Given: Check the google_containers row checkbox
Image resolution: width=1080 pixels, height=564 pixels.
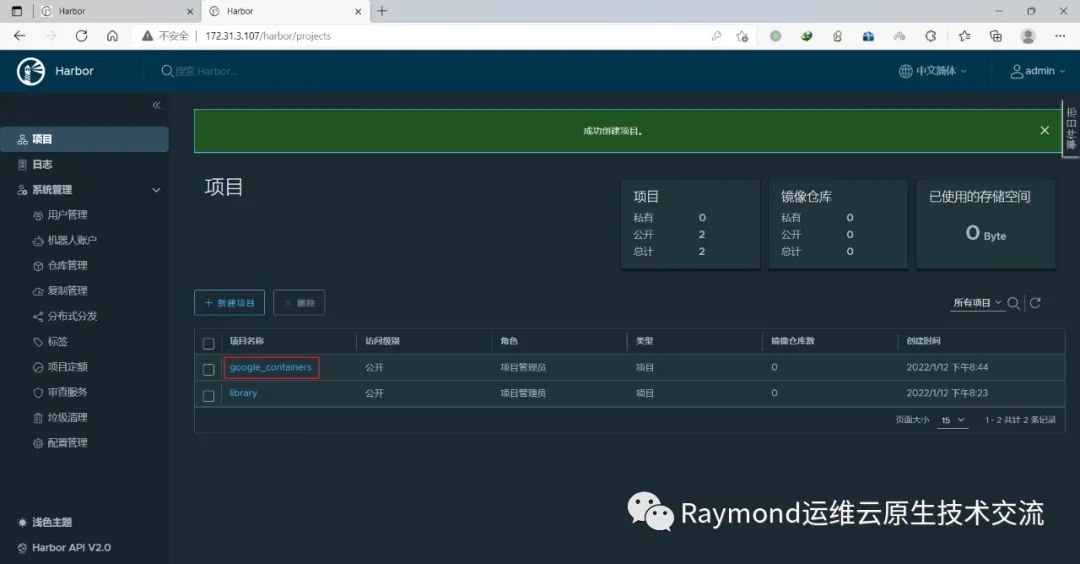Looking at the screenshot, I should click(209, 369).
